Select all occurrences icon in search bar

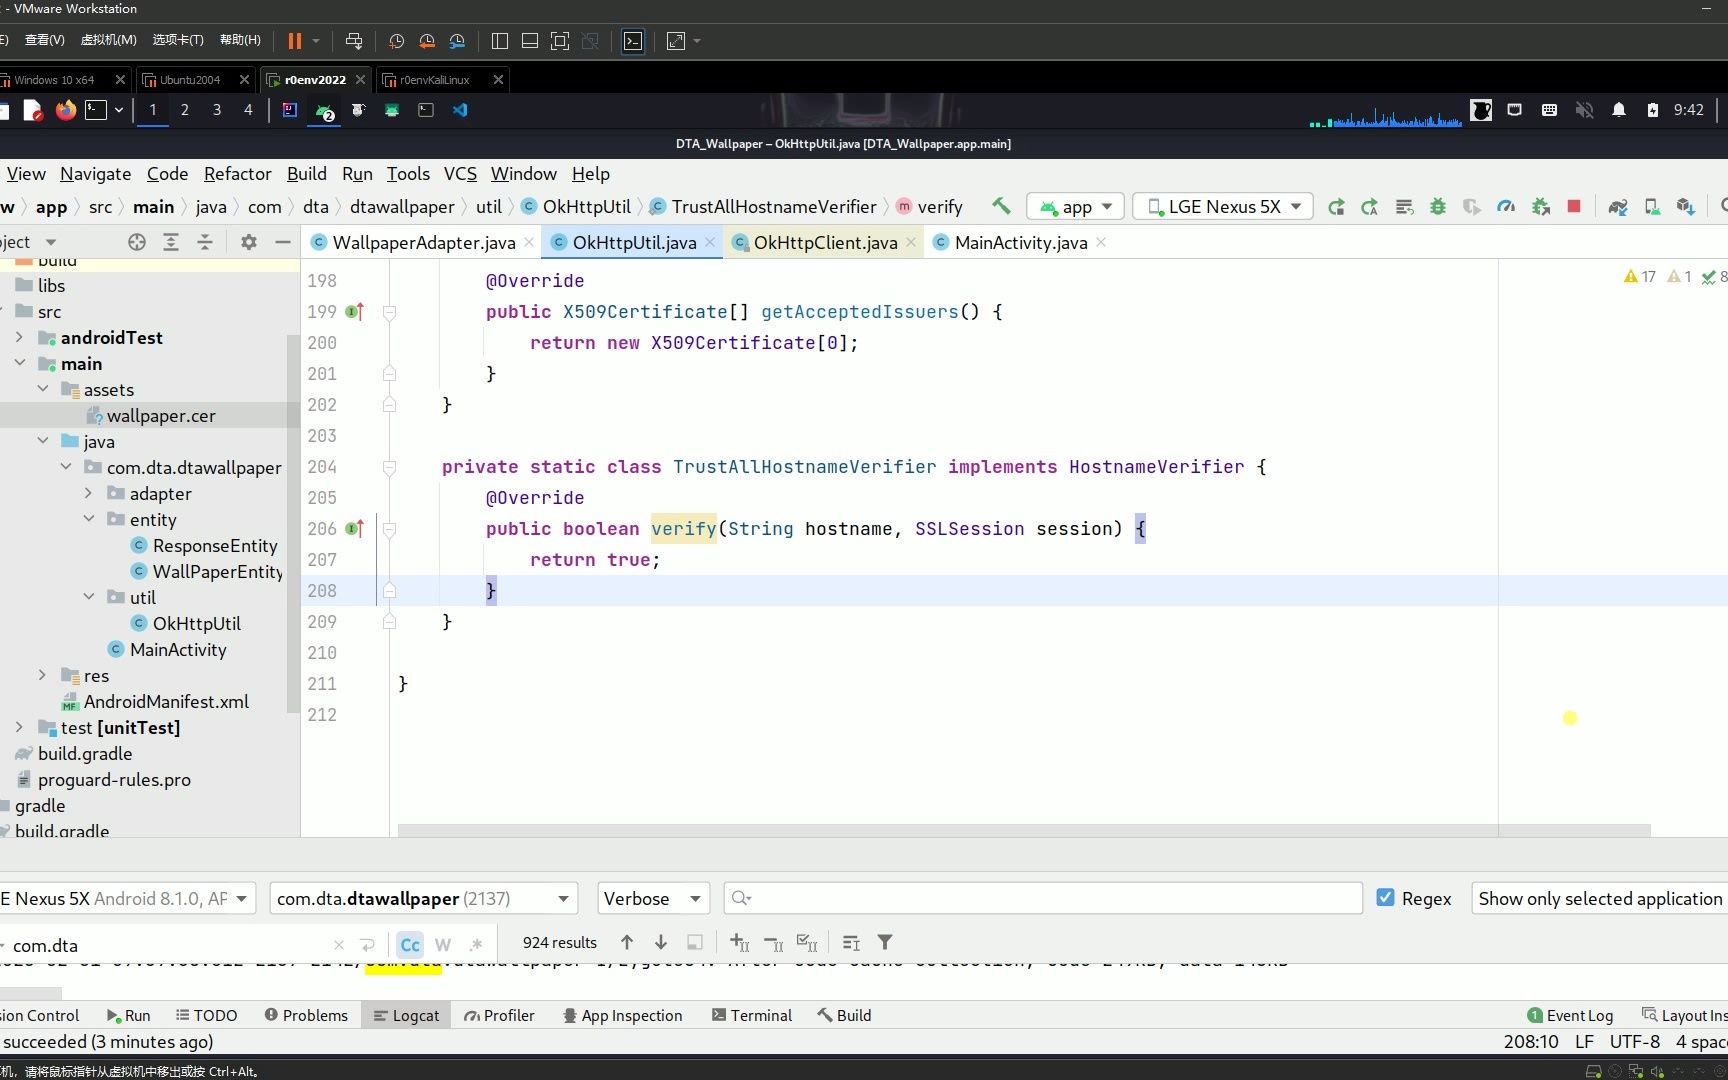[807, 942]
